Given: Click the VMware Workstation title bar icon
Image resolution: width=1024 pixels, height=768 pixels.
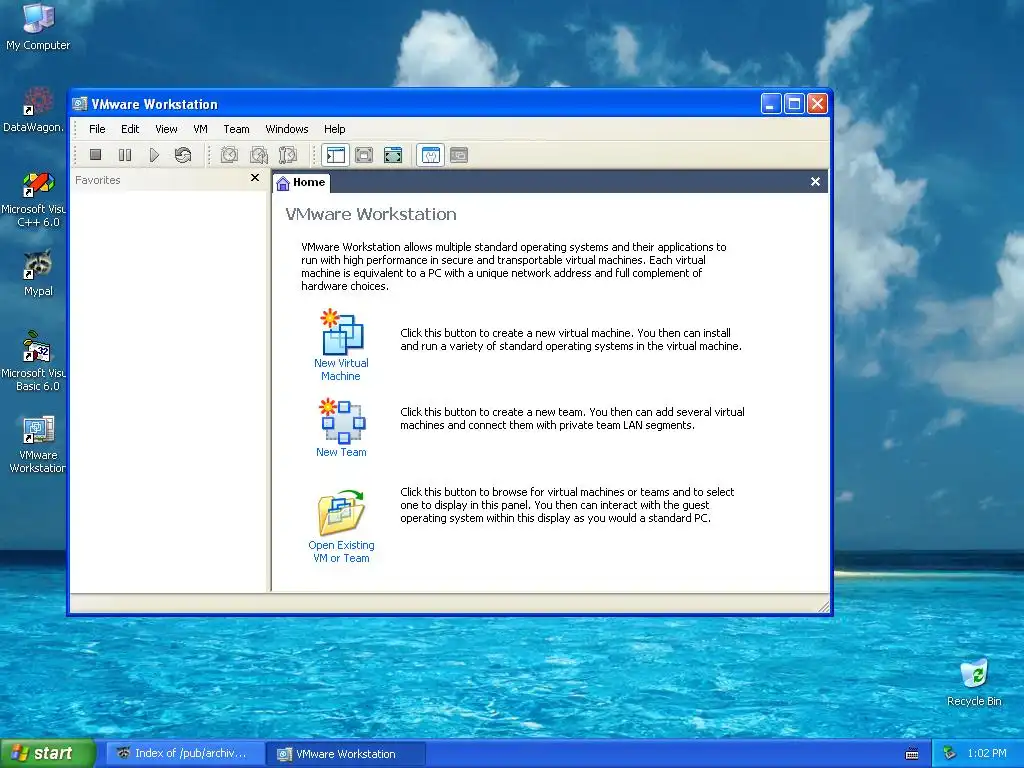Looking at the screenshot, I should 80,104.
